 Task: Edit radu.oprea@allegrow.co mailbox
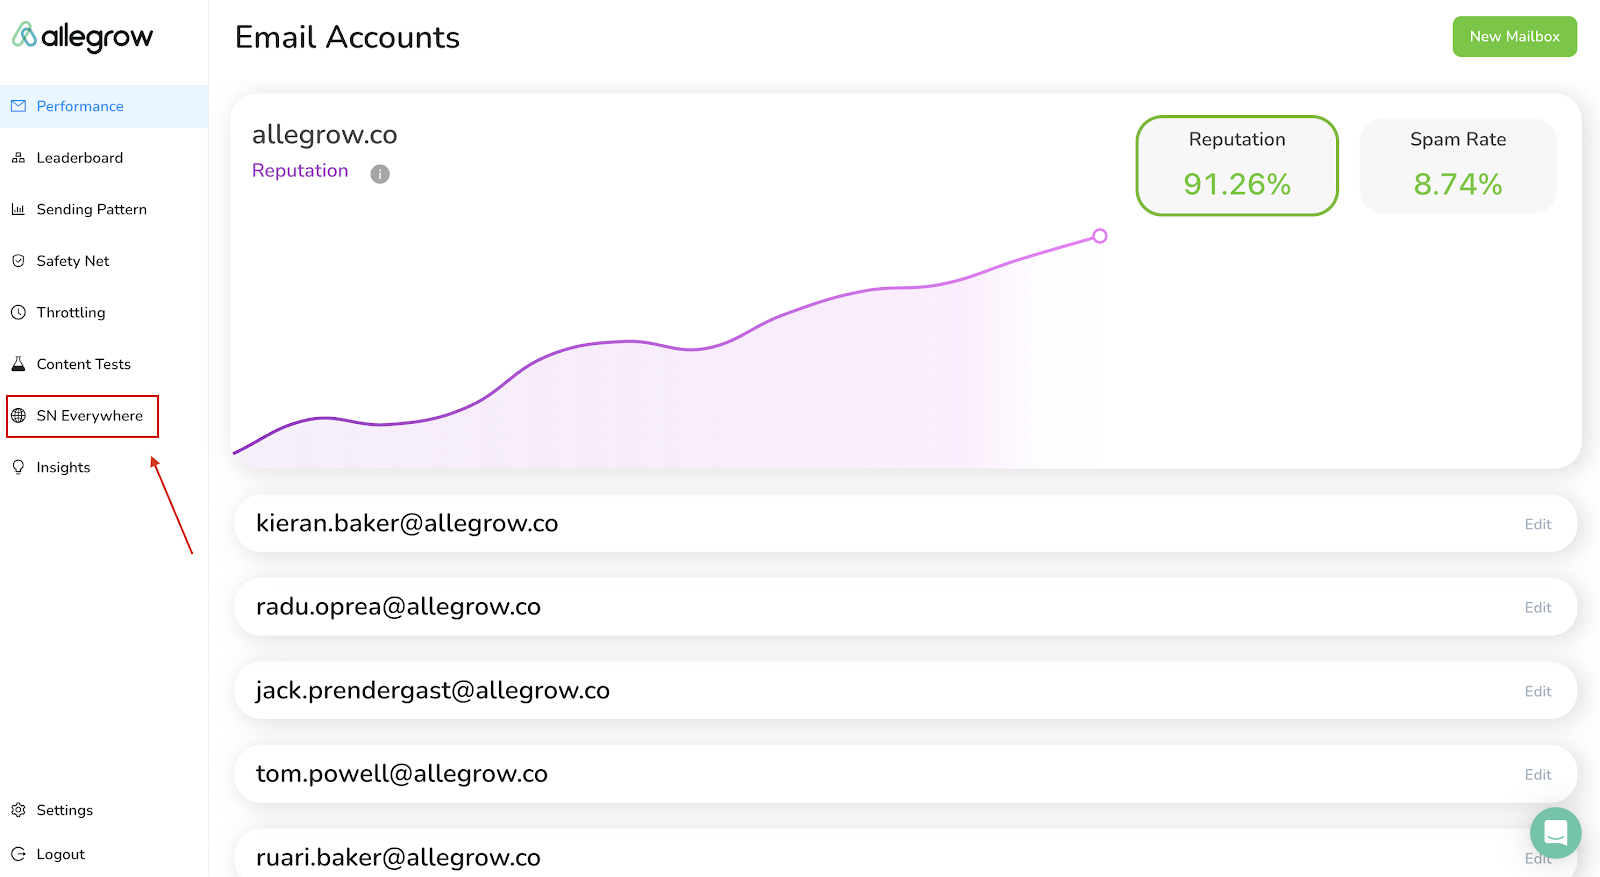tap(1538, 607)
